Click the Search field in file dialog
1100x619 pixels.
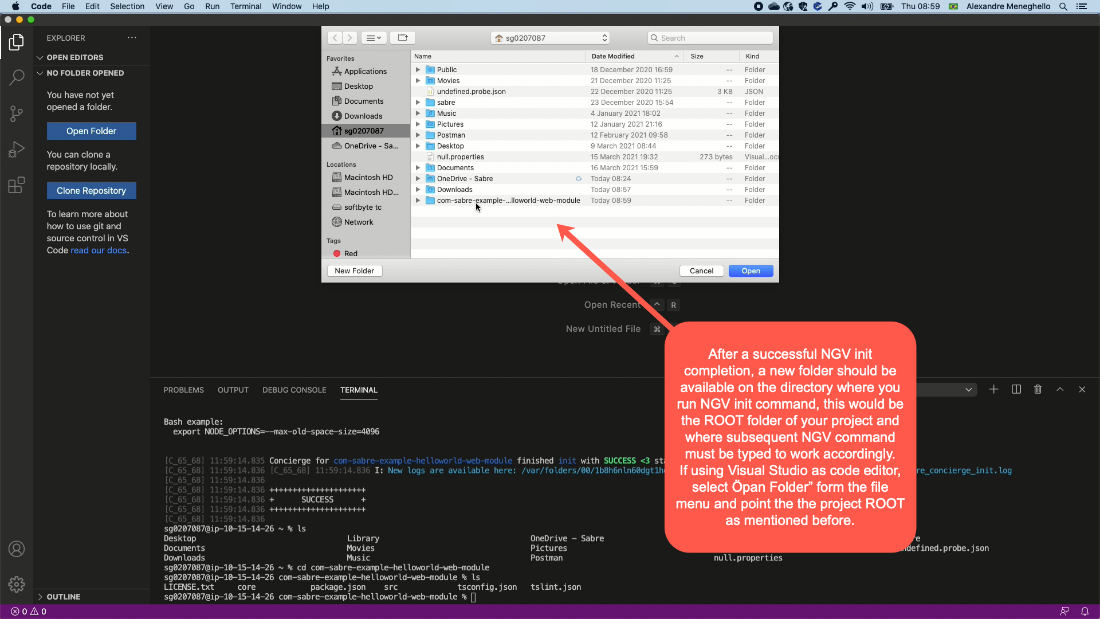[x=710, y=38]
